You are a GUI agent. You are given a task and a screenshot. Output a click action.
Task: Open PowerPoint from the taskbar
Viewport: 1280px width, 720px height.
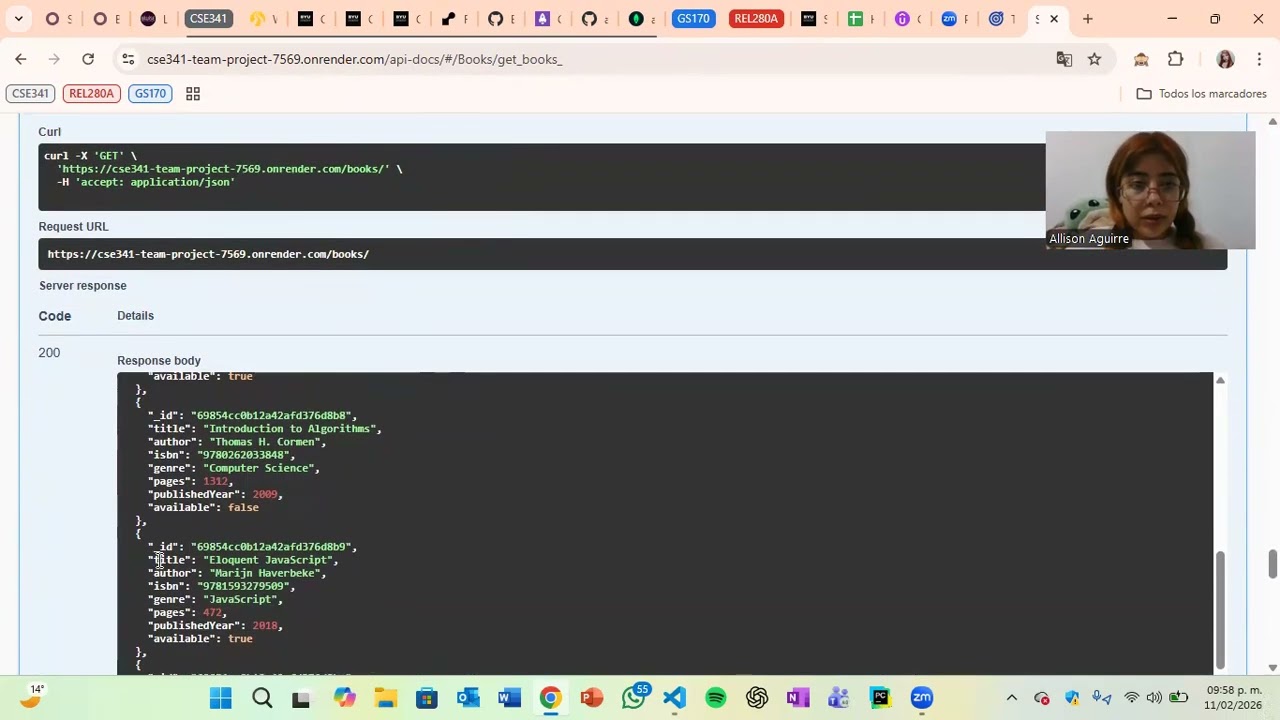592,698
